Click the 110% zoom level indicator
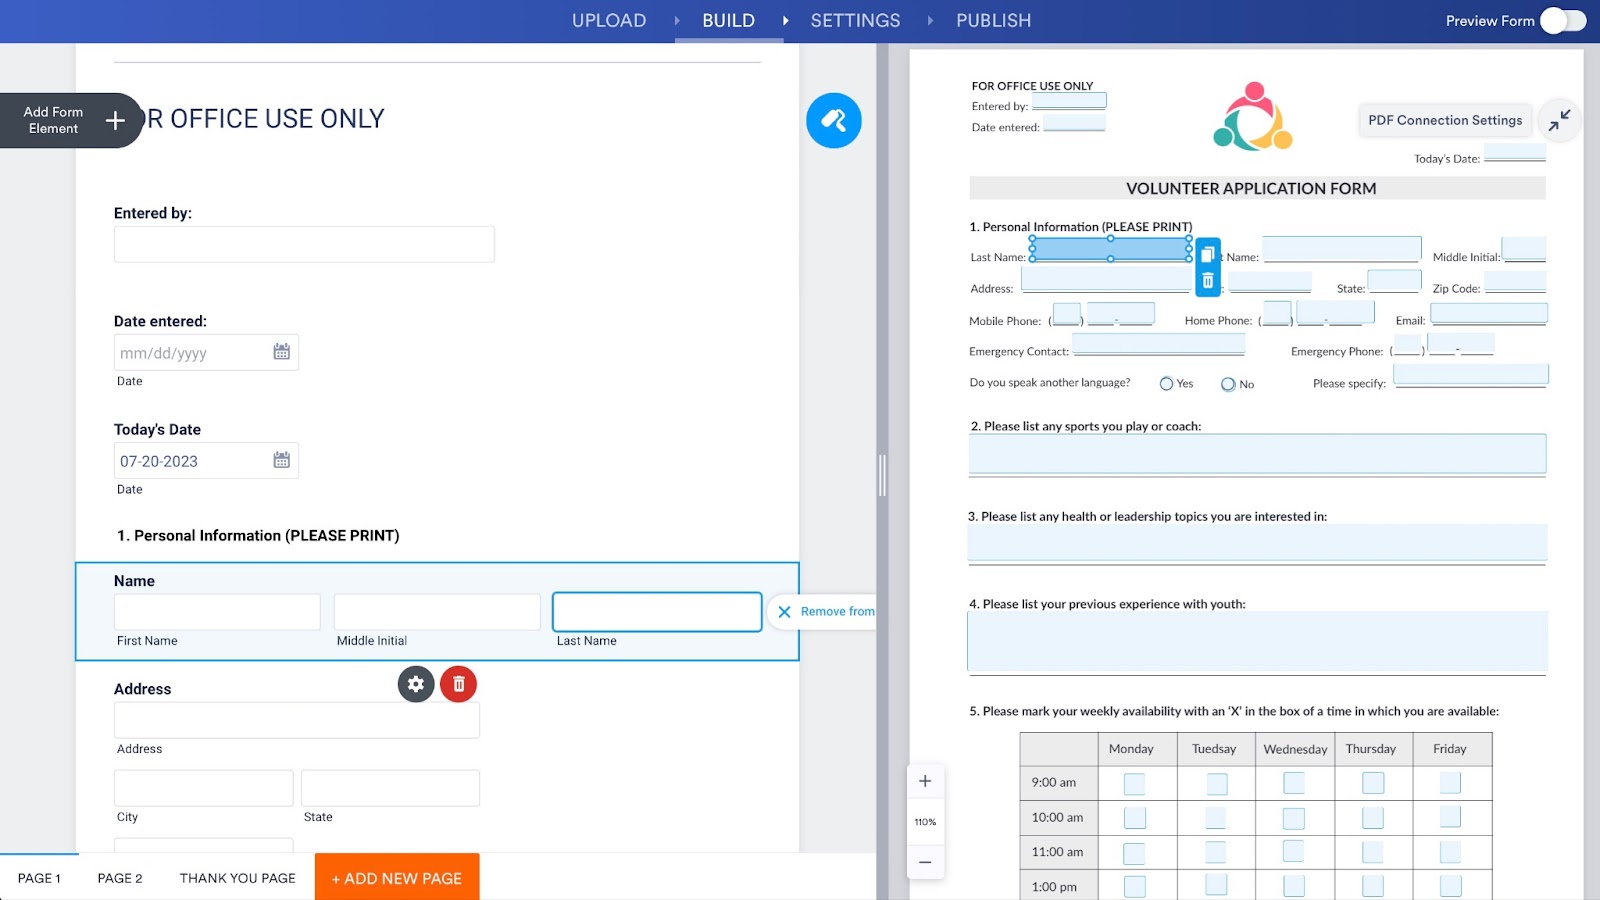Screen dimensions: 1600x900 [x=925, y=822]
